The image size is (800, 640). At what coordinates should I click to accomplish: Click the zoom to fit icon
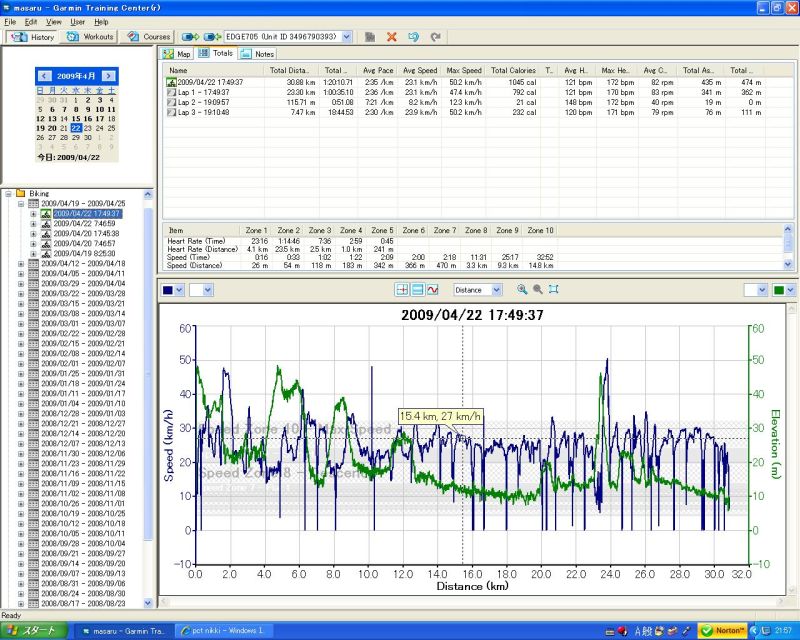coord(554,289)
